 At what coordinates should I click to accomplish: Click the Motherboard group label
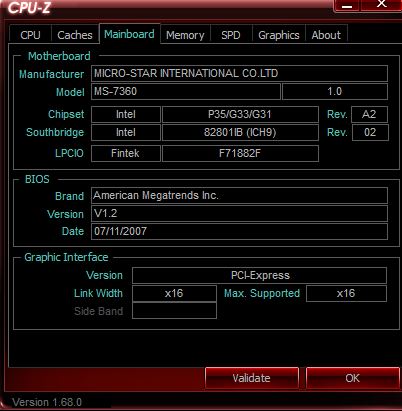point(59,56)
